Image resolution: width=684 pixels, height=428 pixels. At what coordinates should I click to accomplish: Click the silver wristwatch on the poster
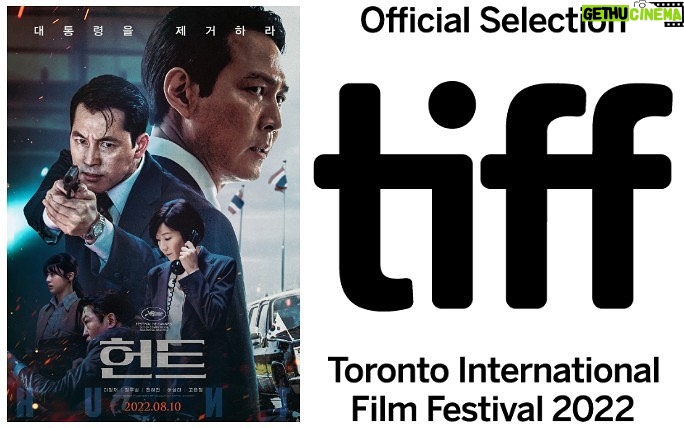(96, 229)
